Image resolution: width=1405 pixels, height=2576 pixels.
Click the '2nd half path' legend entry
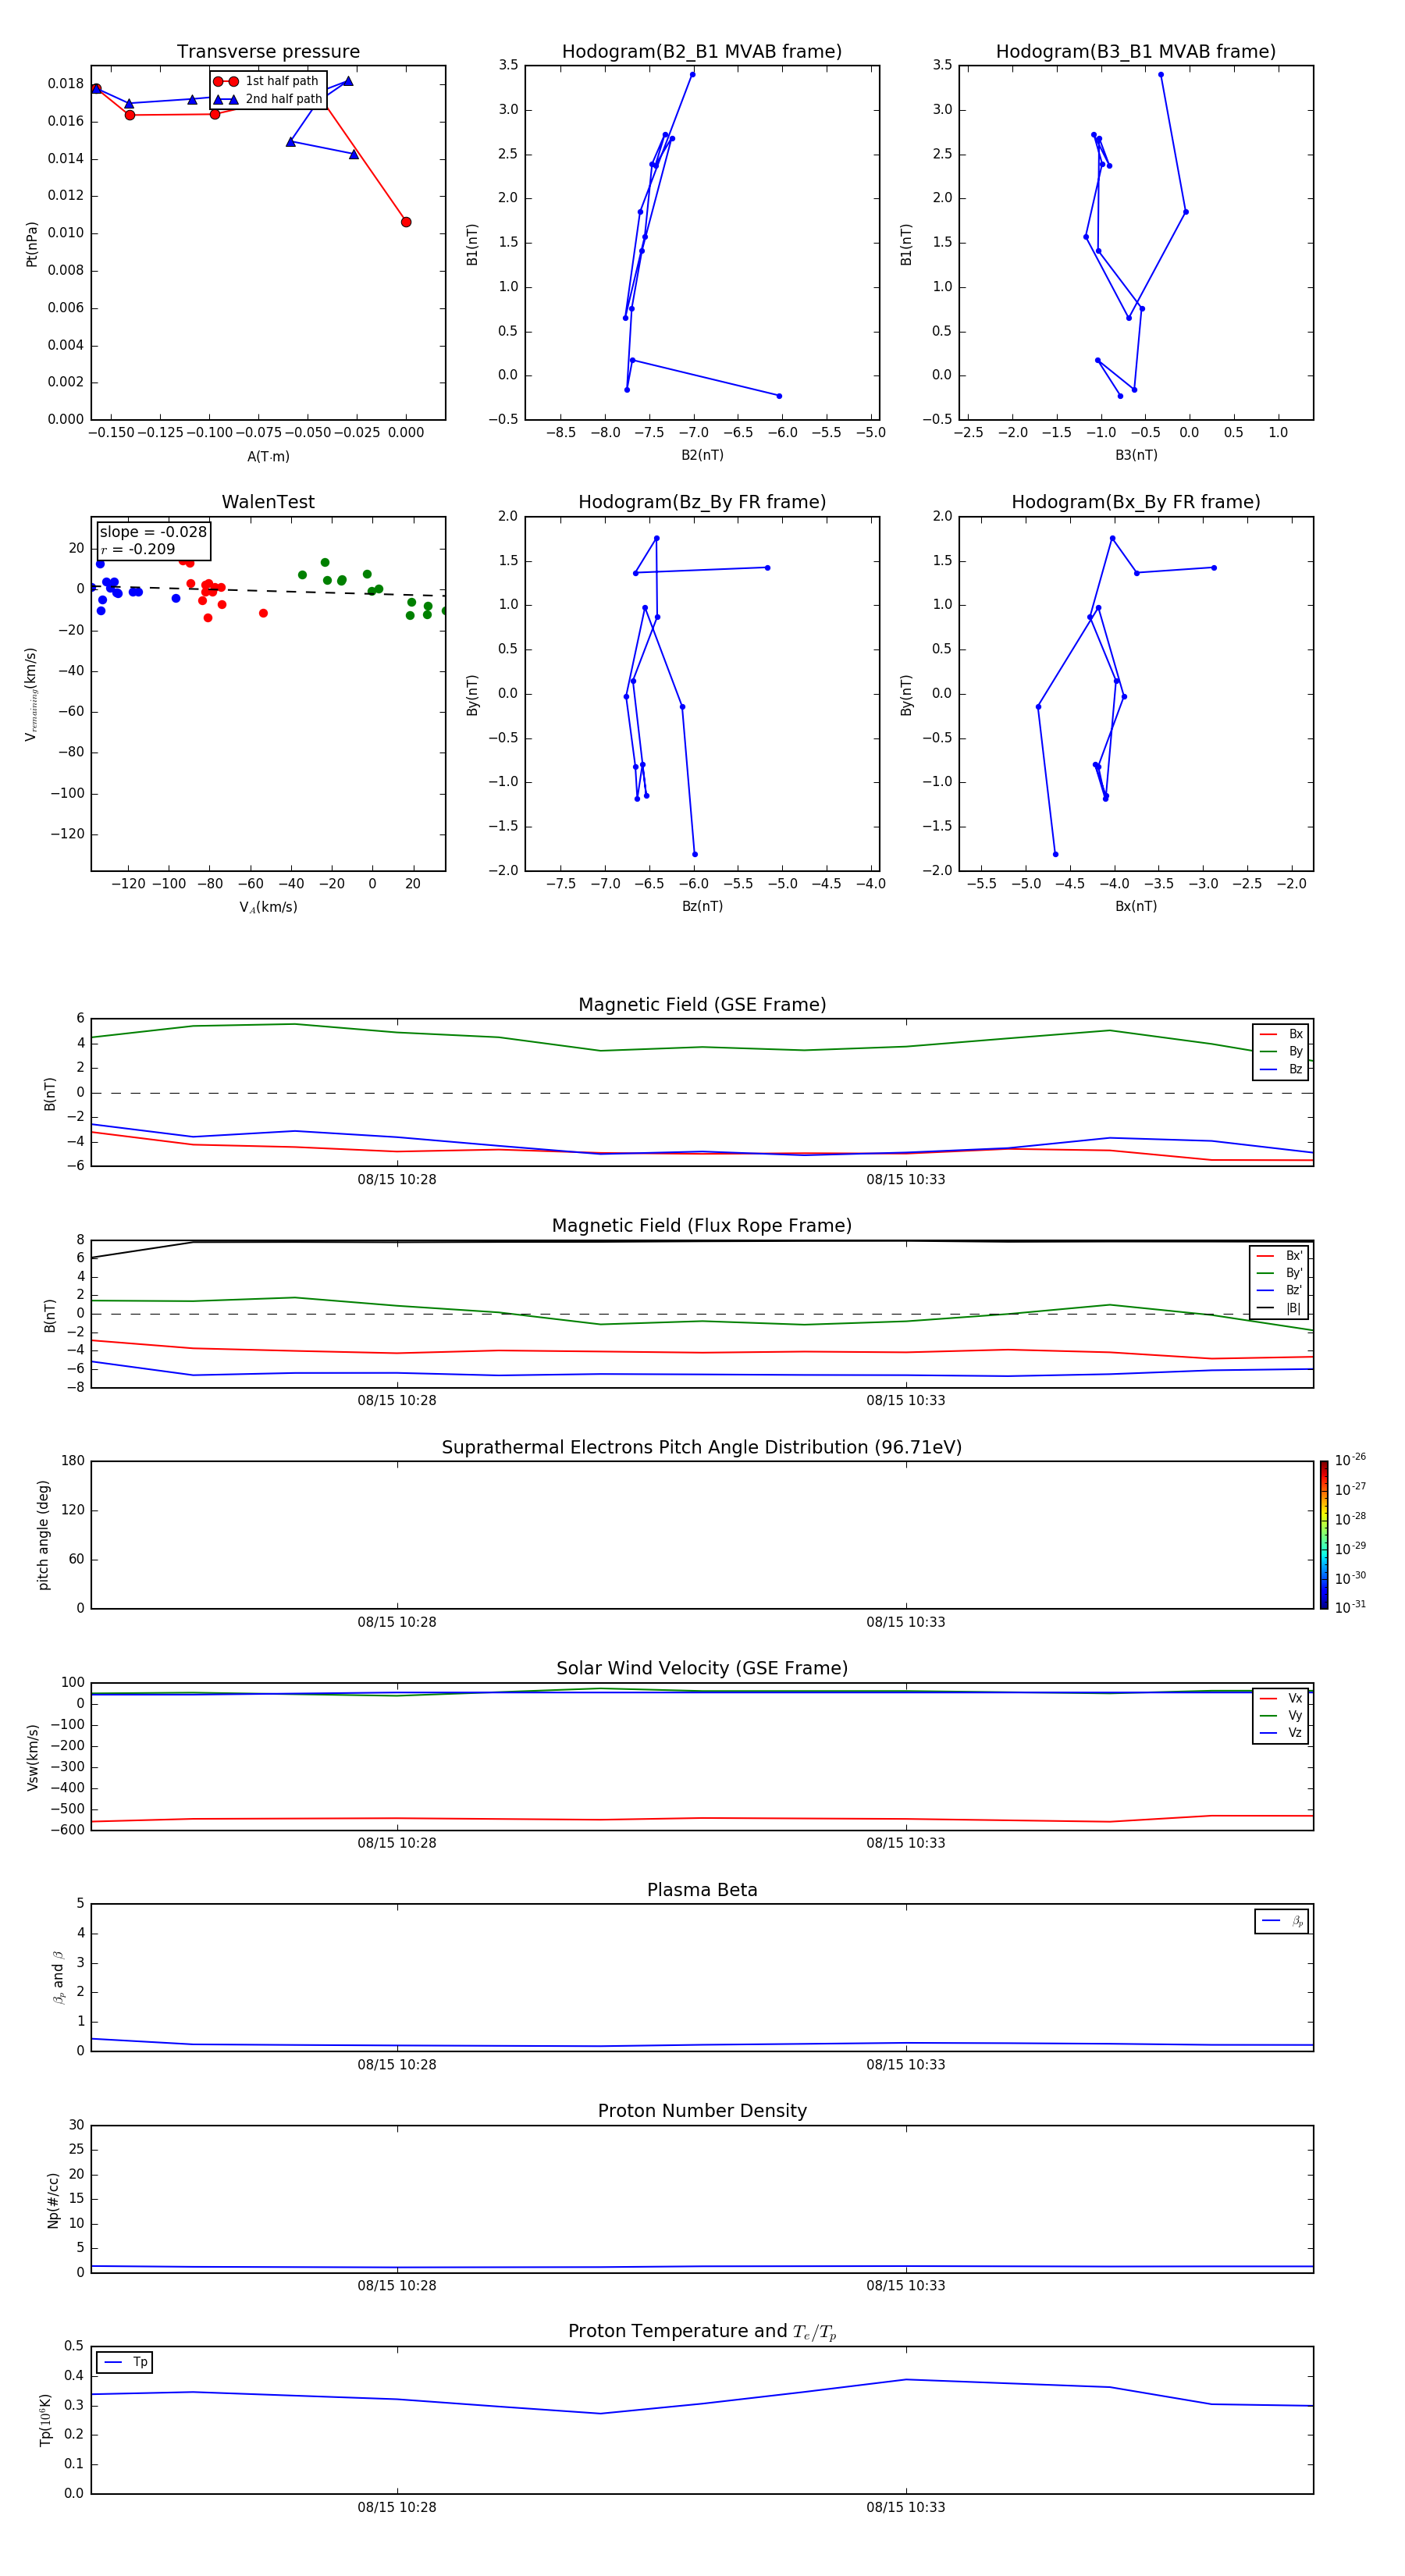coord(268,99)
